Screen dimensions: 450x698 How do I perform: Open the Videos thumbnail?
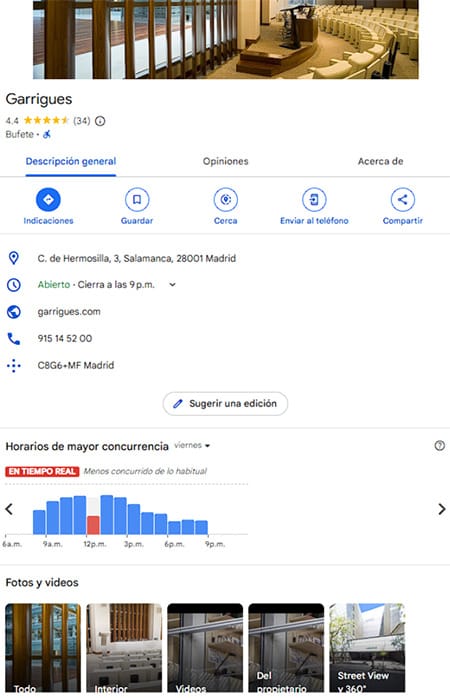tap(205, 648)
